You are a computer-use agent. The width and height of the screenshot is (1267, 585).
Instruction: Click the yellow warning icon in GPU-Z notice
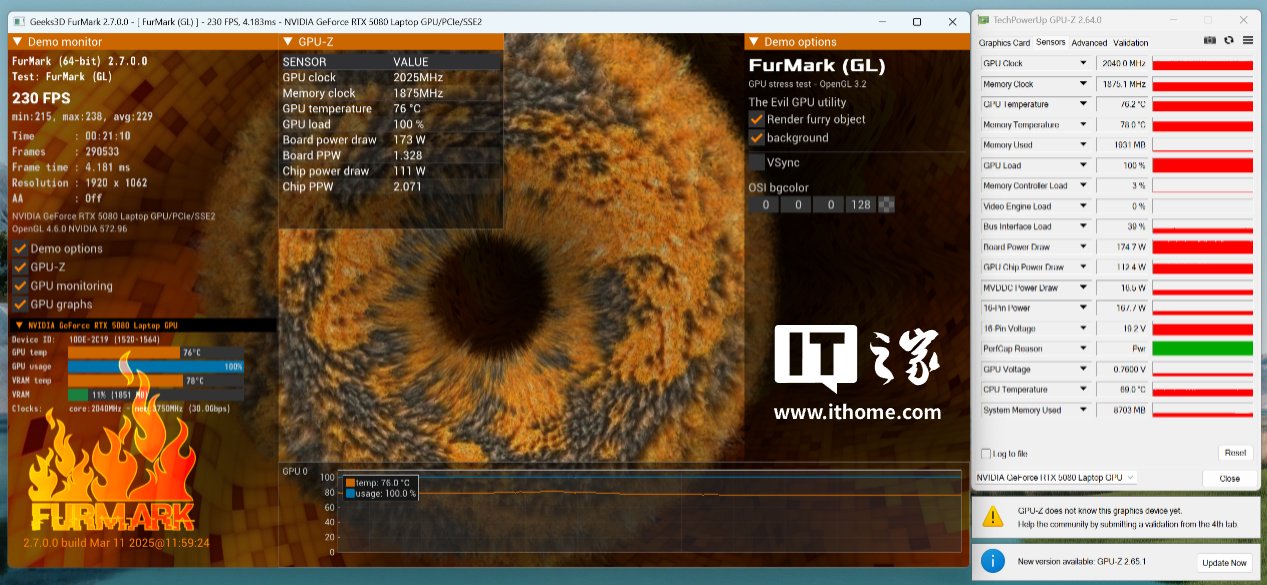click(992, 516)
